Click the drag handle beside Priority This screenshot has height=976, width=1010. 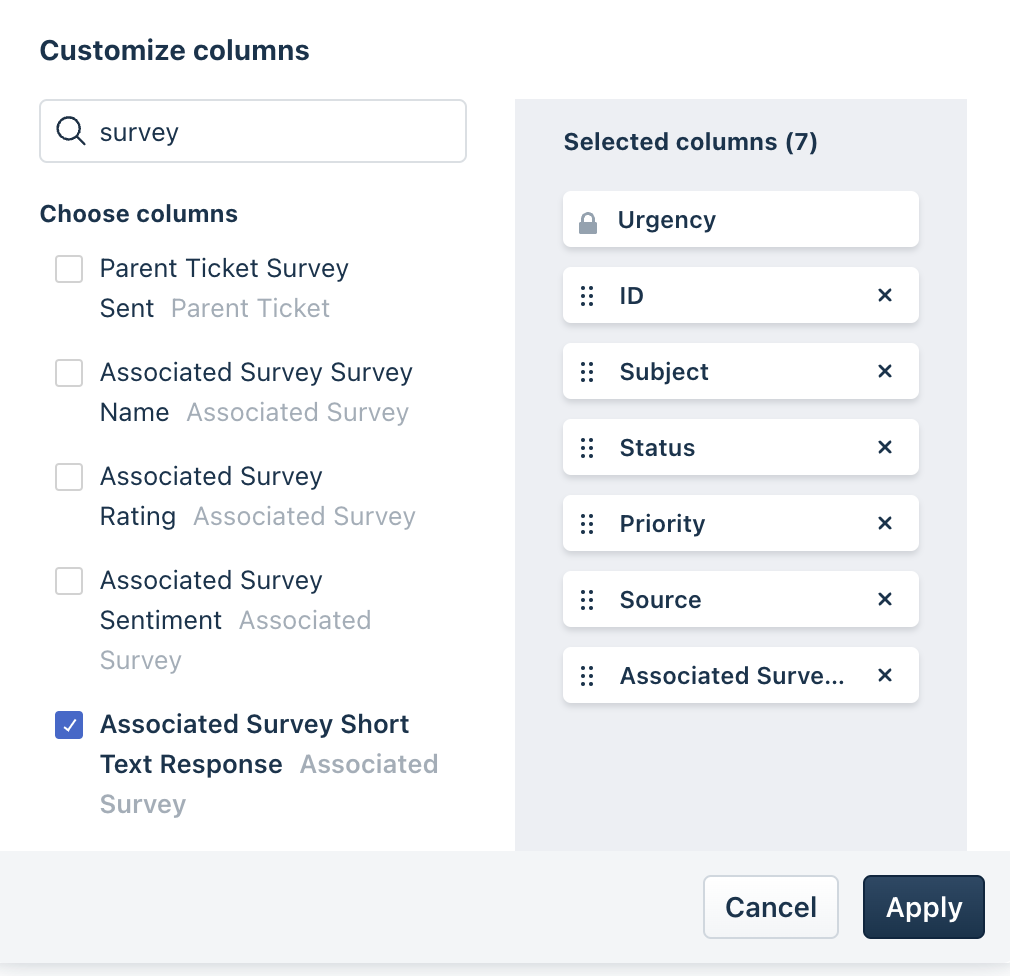click(588, 524)
